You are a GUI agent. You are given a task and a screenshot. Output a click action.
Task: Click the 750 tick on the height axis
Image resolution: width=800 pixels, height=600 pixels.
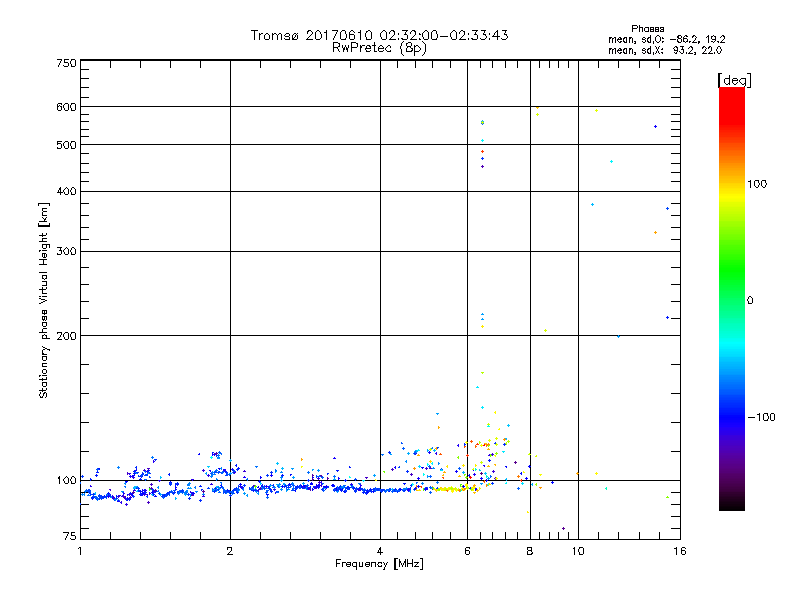tap(66, 63)
